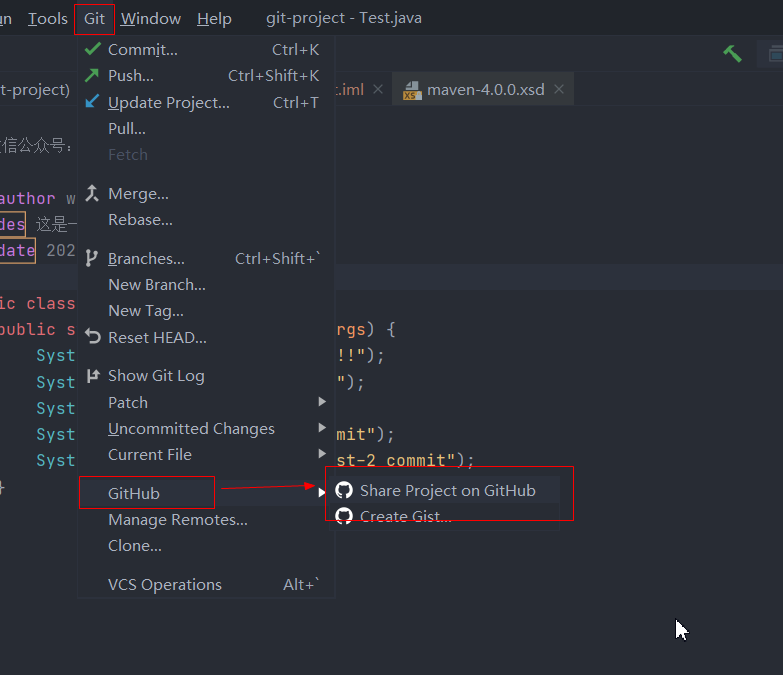The width and height of the screenshot is (783, 675).
Task: Click the blue arrow Update Project icon
Action: pos(92,101)
